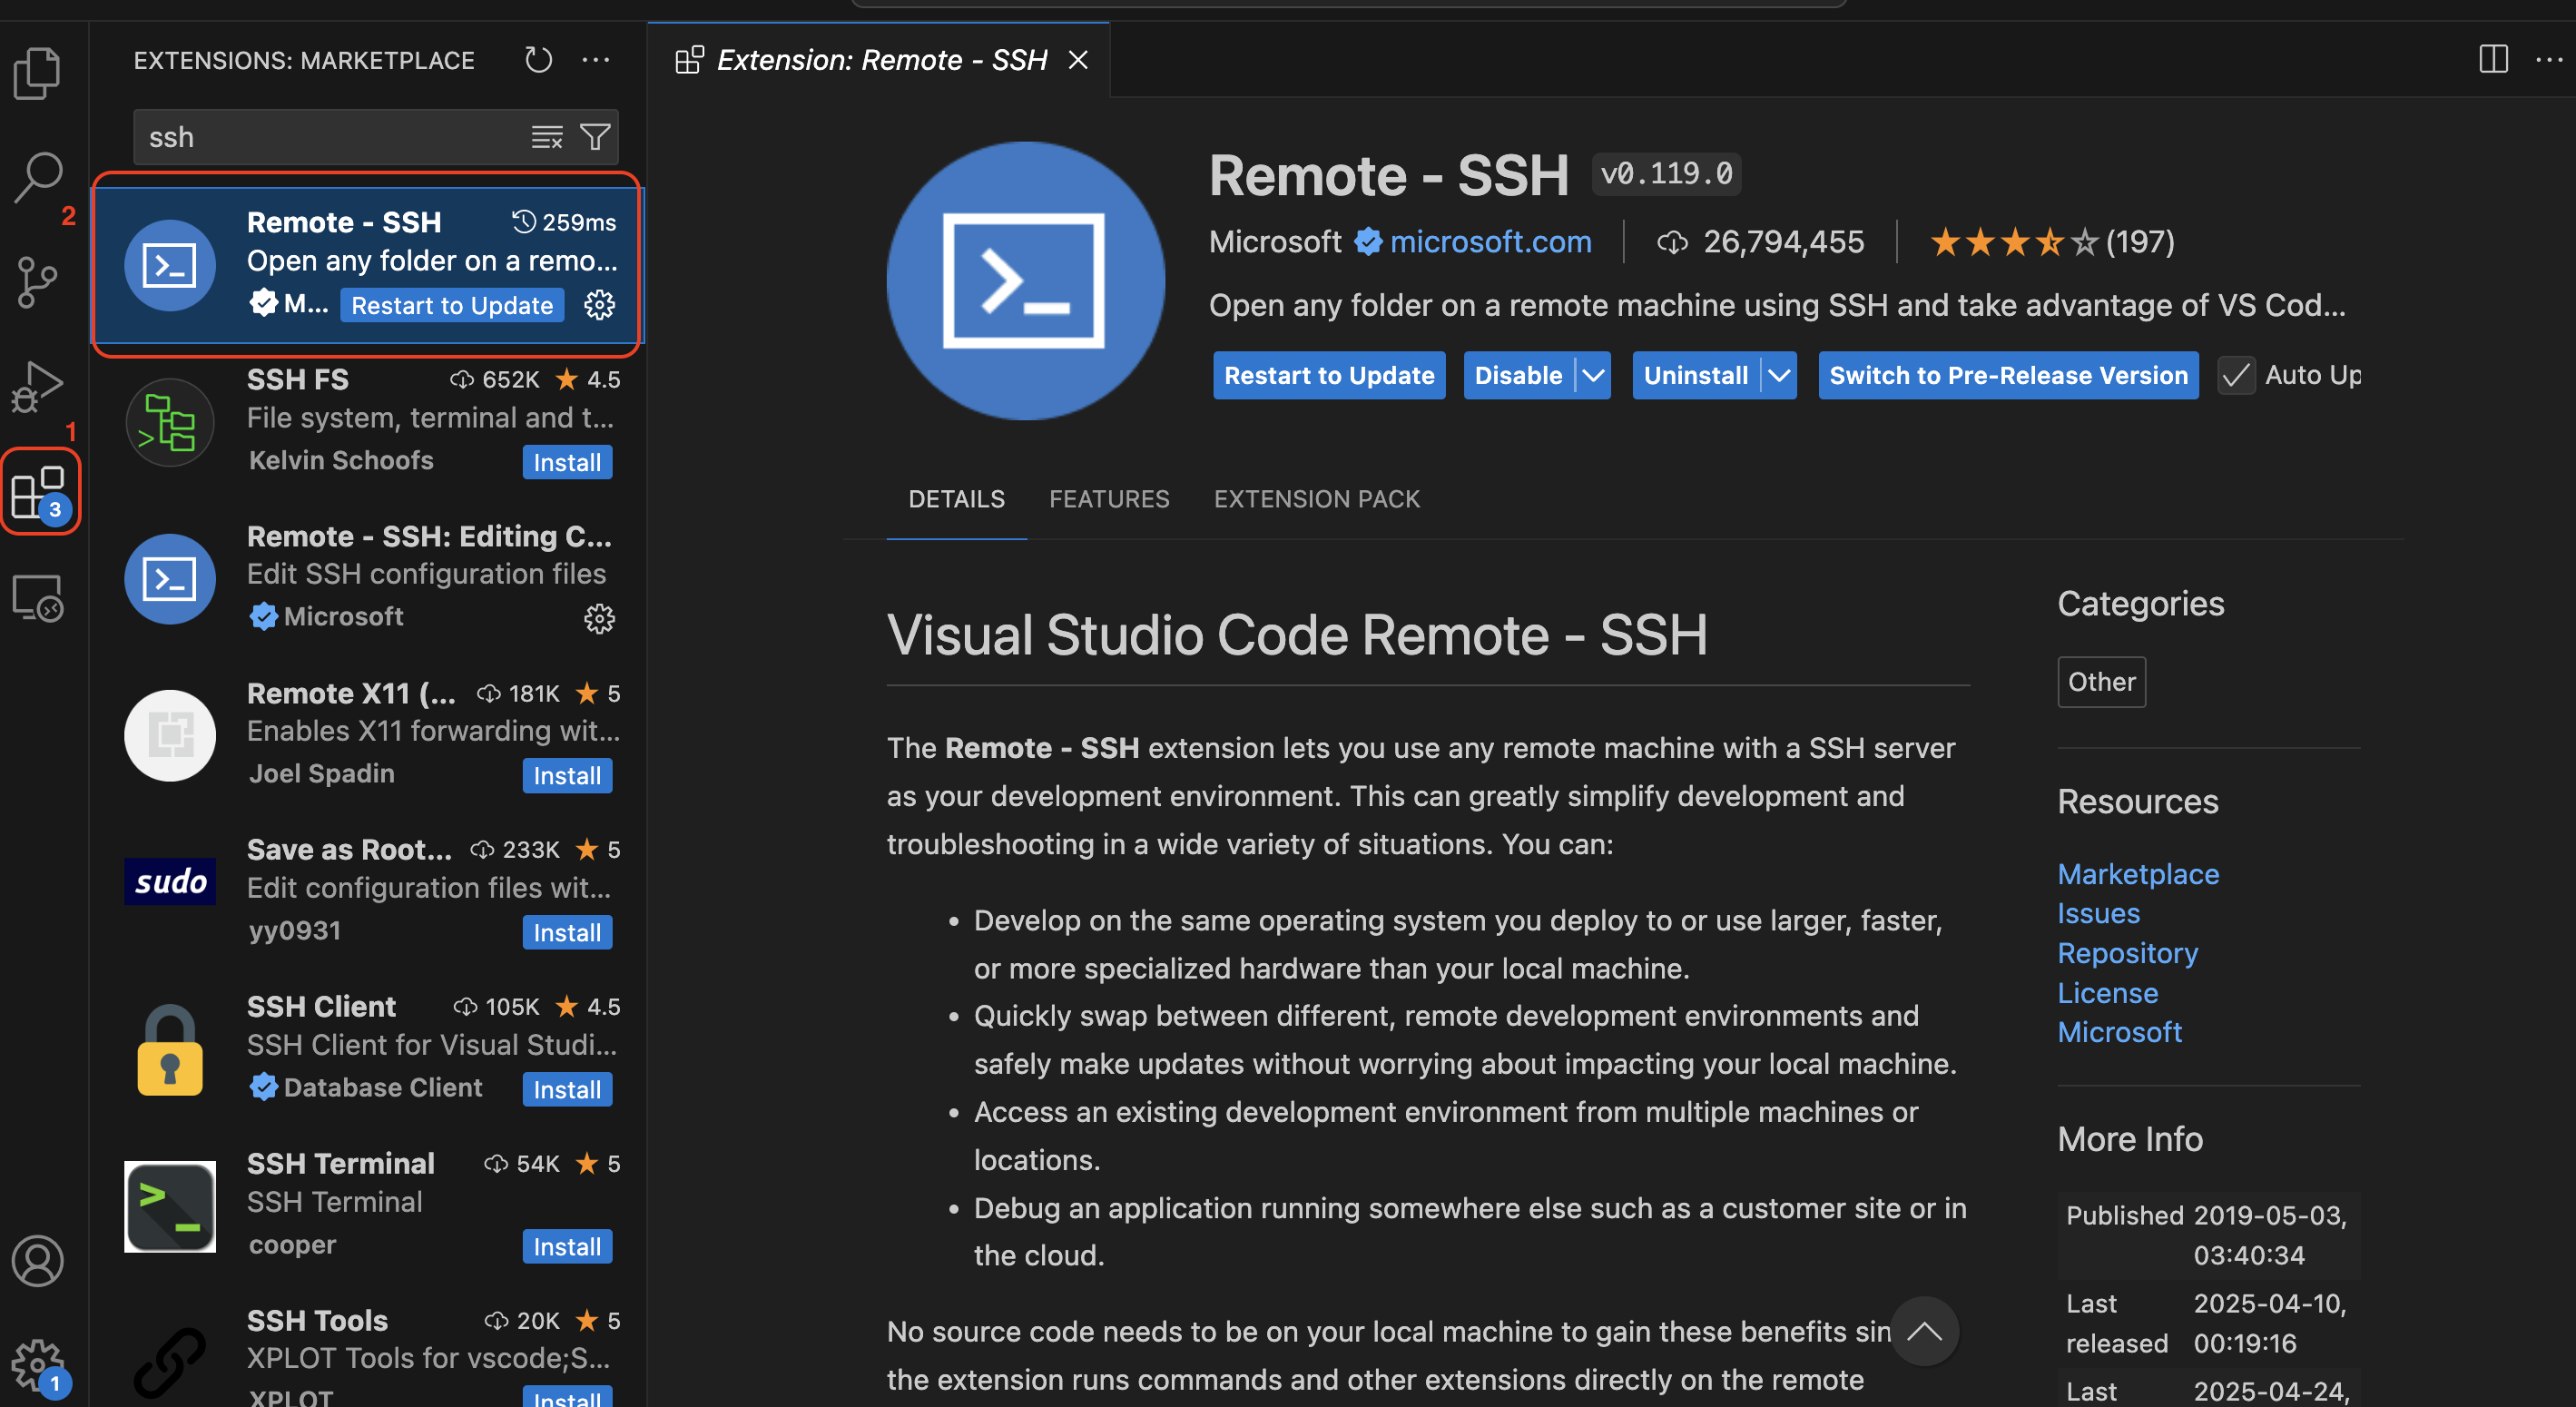The height and width of the screenshot is (1407, 2576).
Task: Select the Remote X11 extension icon
Action: (x=170, y=735)
